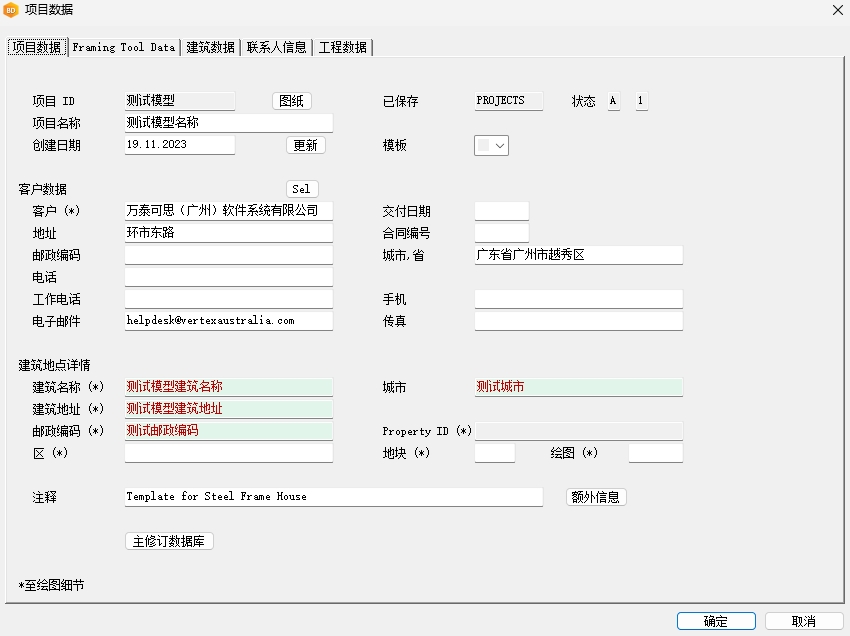Click the customer 地址 field 环市东路

coord(229,233)
